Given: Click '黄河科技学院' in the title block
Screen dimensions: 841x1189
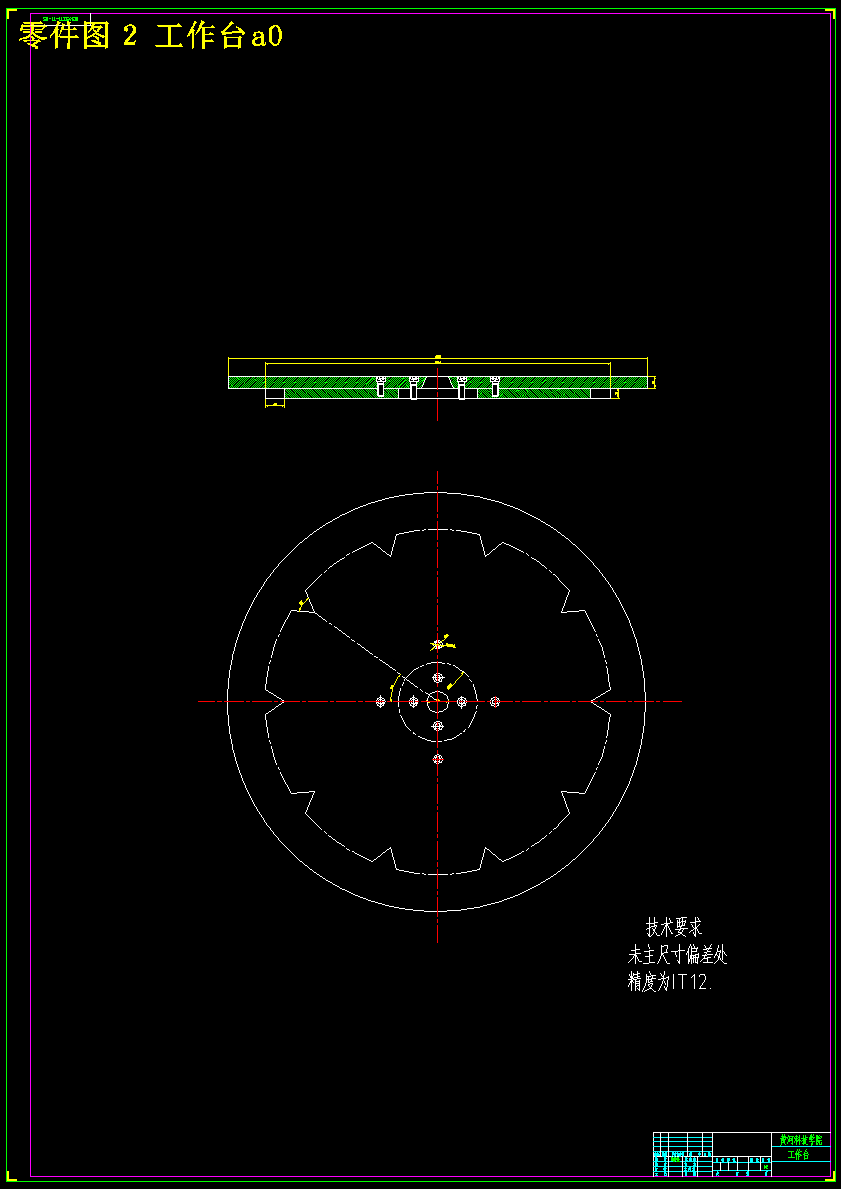Looking at the screenshot, I should [x=801, y=1140].
